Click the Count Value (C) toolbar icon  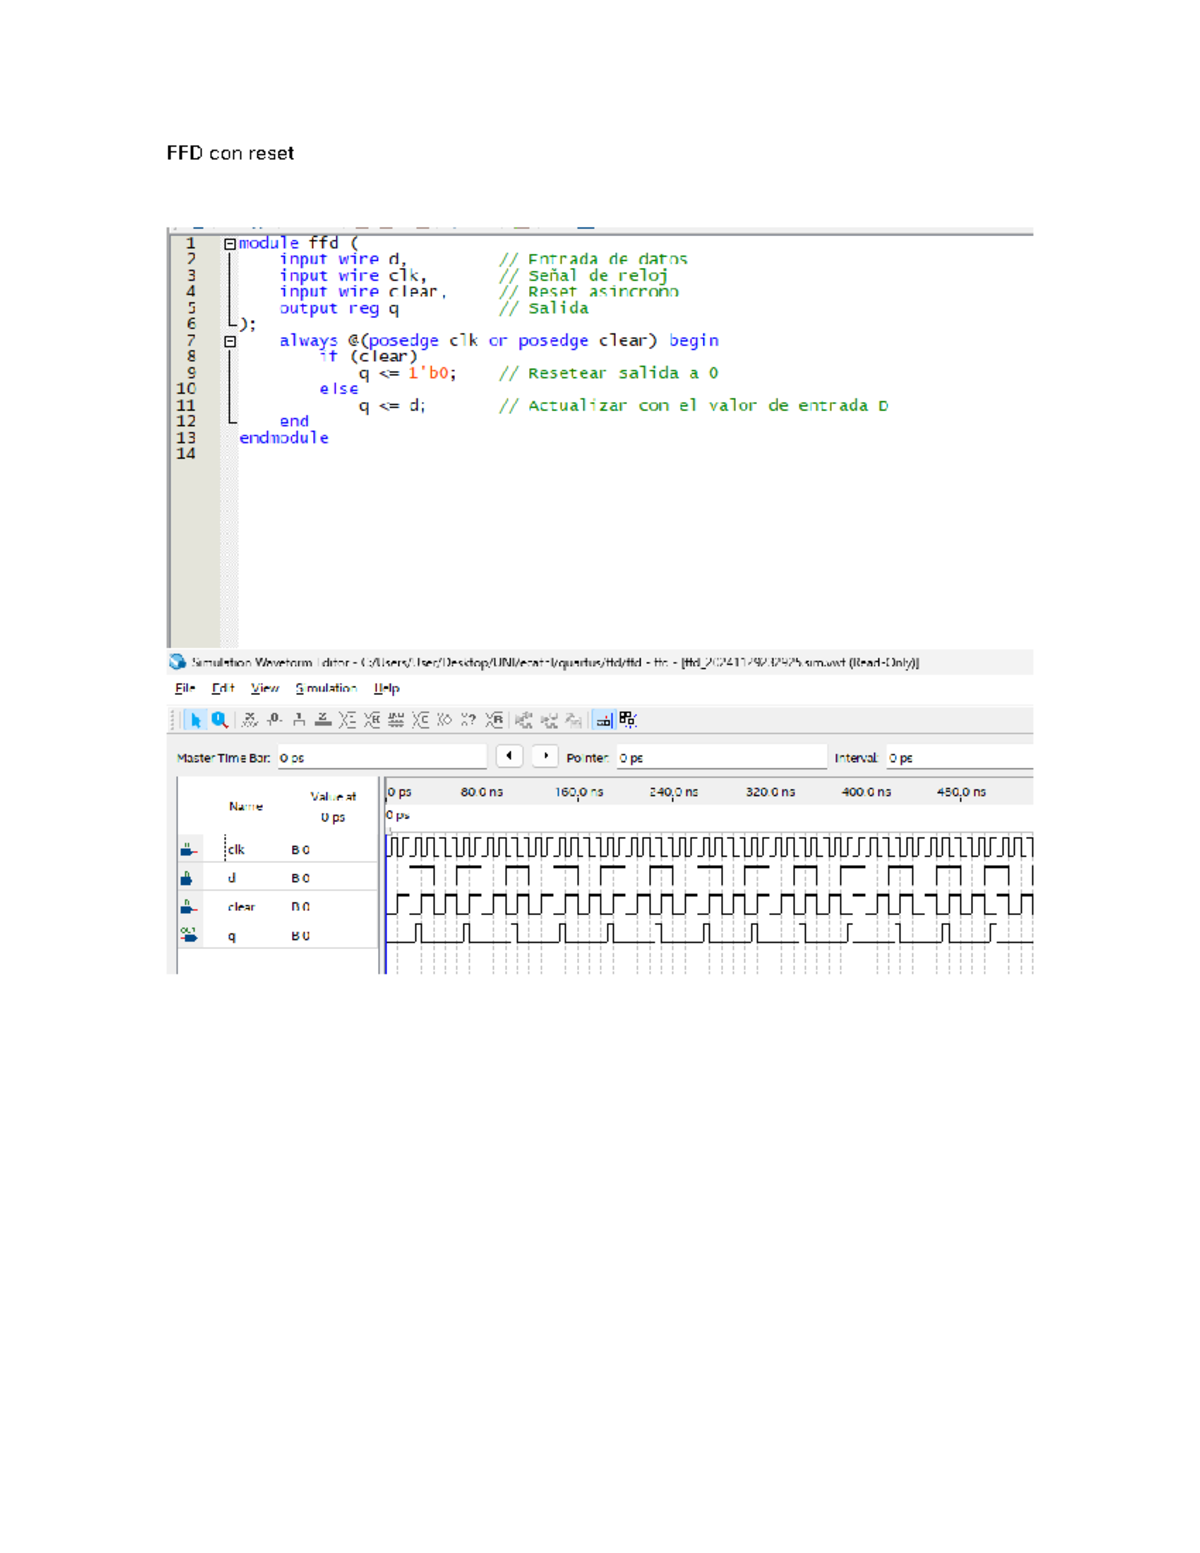point(420,720)
